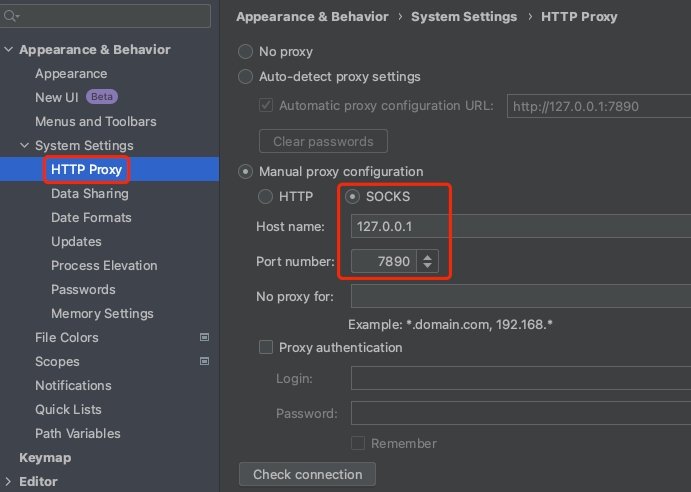Click the automatic proxy configuration URL field
Viewport: 691px width, 492px height.
pos(599,106)
